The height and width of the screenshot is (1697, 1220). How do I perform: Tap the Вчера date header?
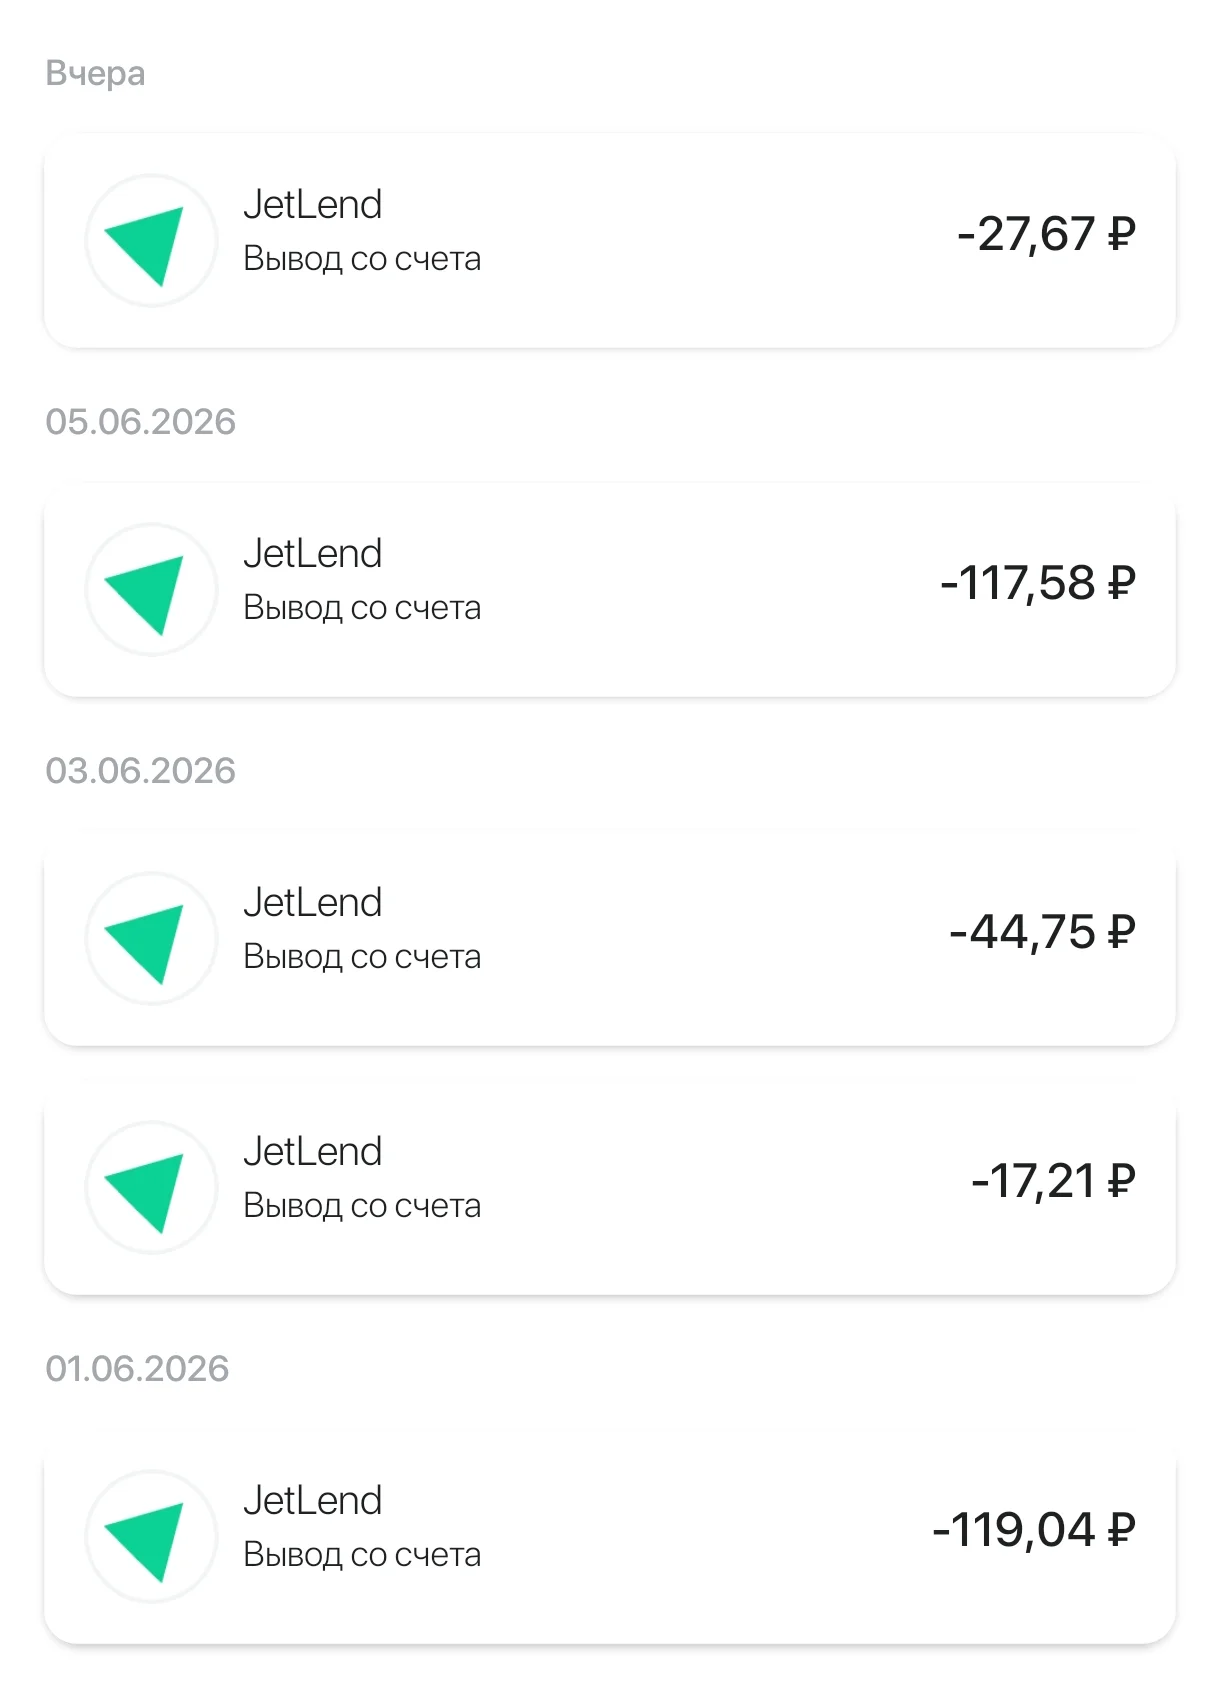[95, 73]
